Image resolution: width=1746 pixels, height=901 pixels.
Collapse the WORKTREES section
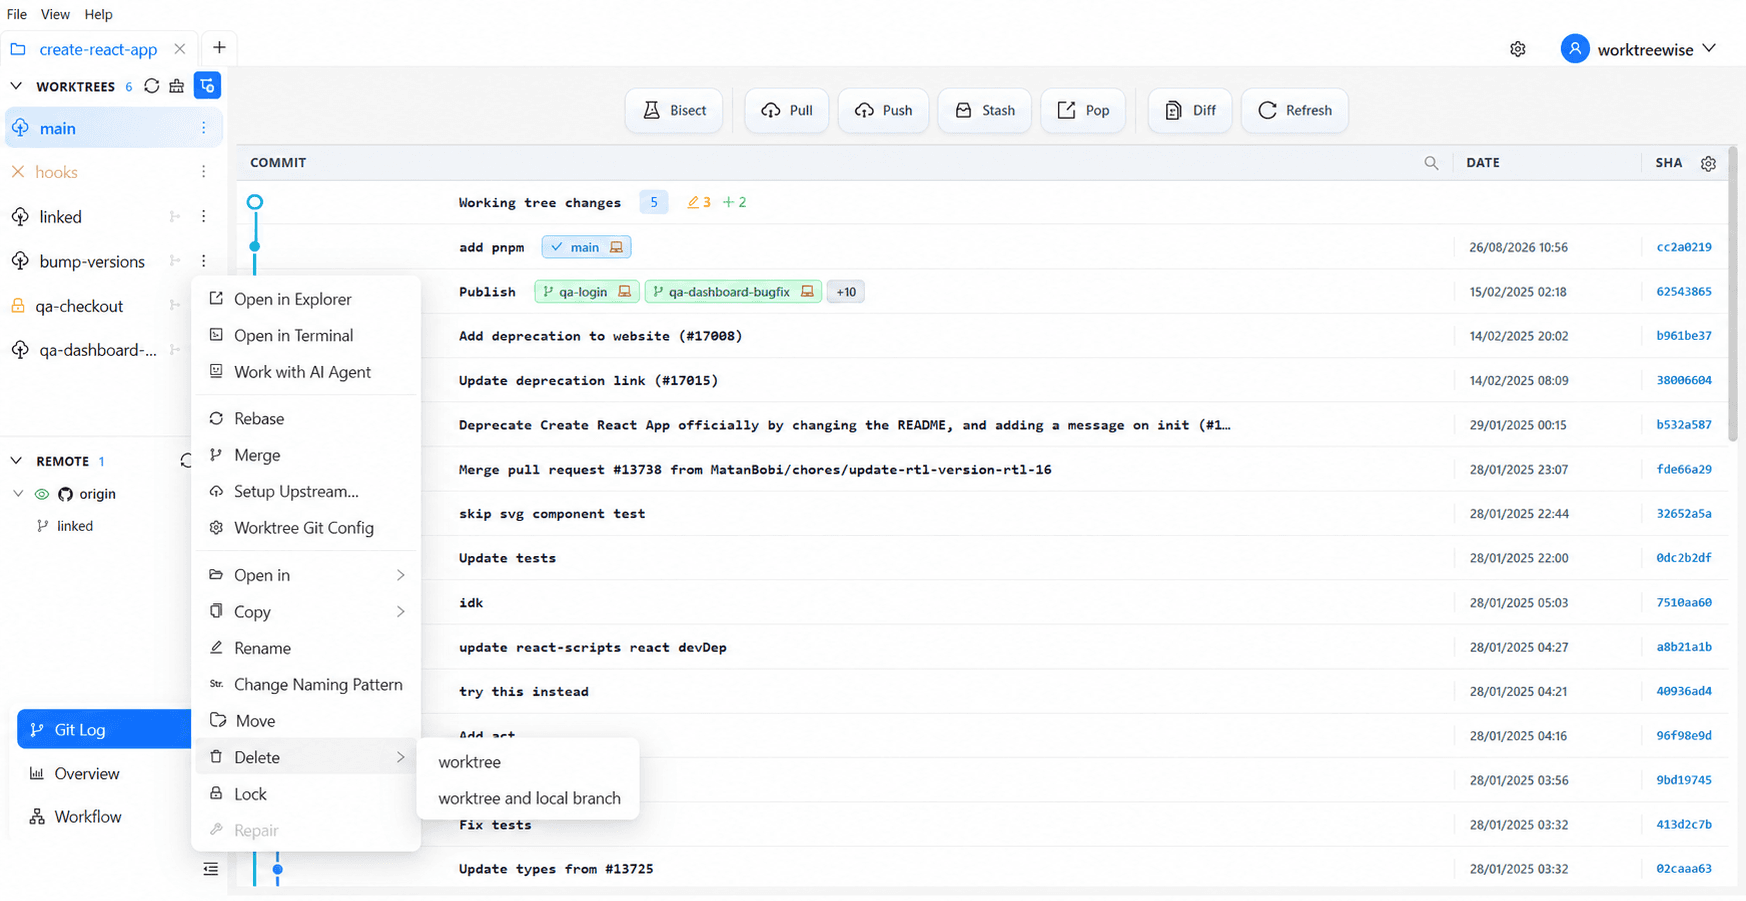pyautogui.click(x=16, y=86)
